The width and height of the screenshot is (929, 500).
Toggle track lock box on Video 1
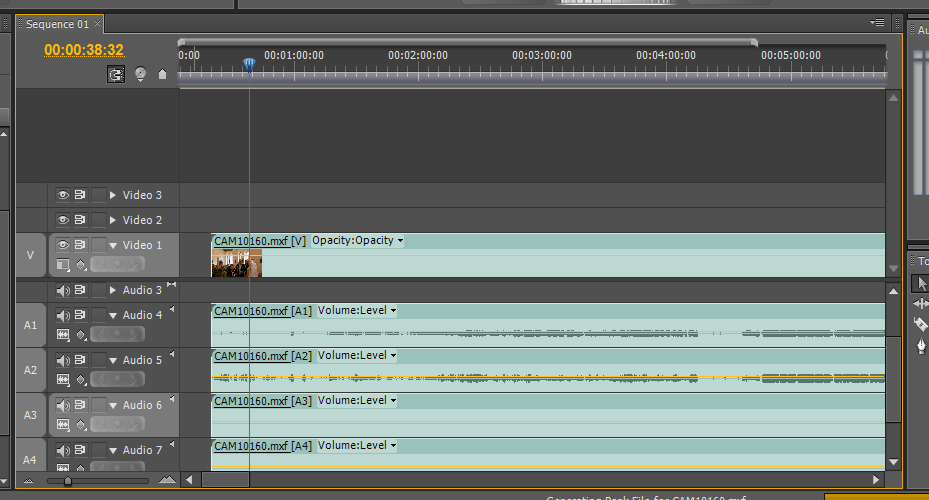98,245
